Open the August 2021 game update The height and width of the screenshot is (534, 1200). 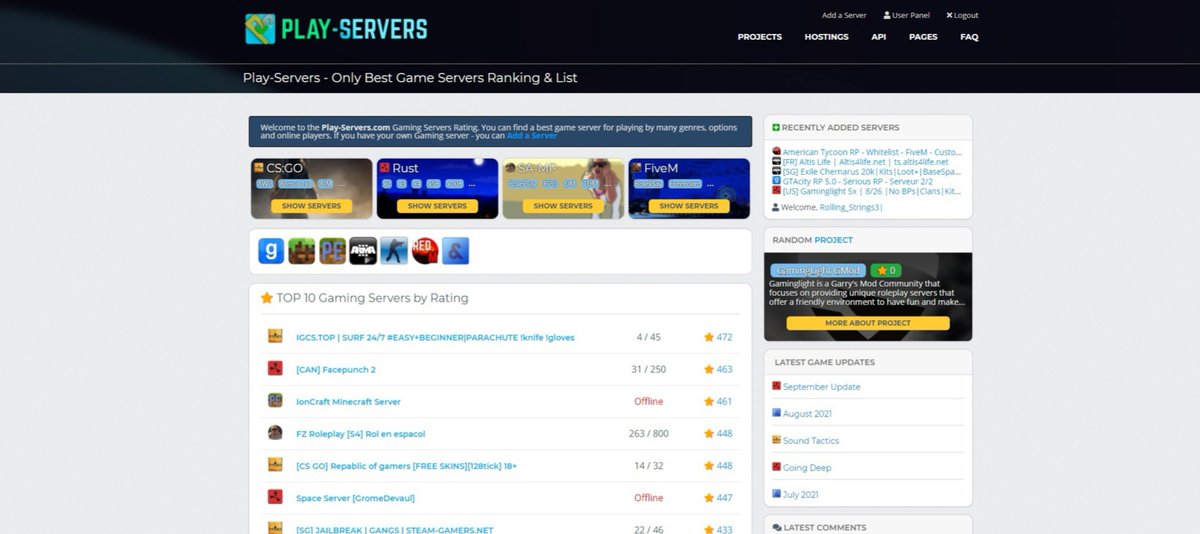tap(807, 413)
